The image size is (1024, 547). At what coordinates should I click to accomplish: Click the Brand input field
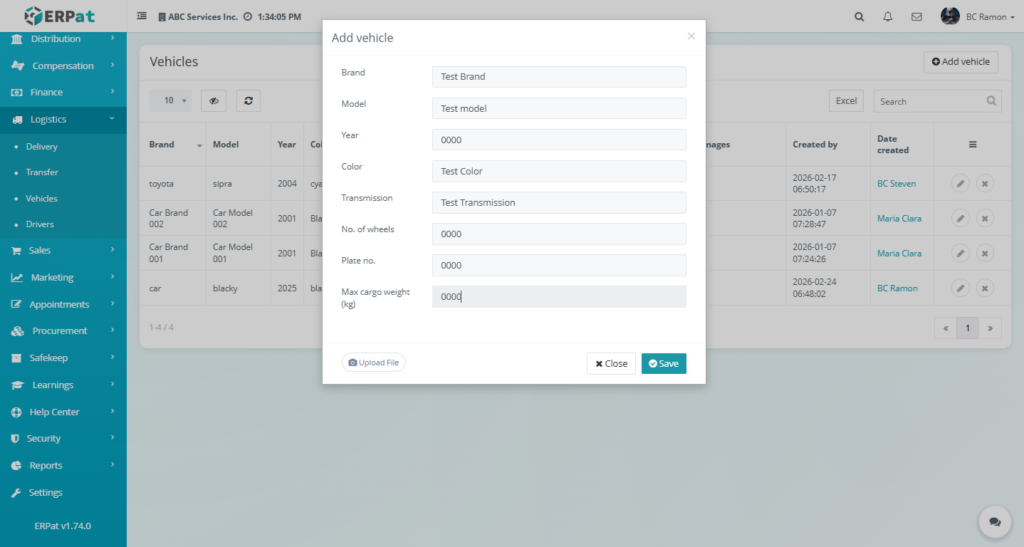coord(559,76)
